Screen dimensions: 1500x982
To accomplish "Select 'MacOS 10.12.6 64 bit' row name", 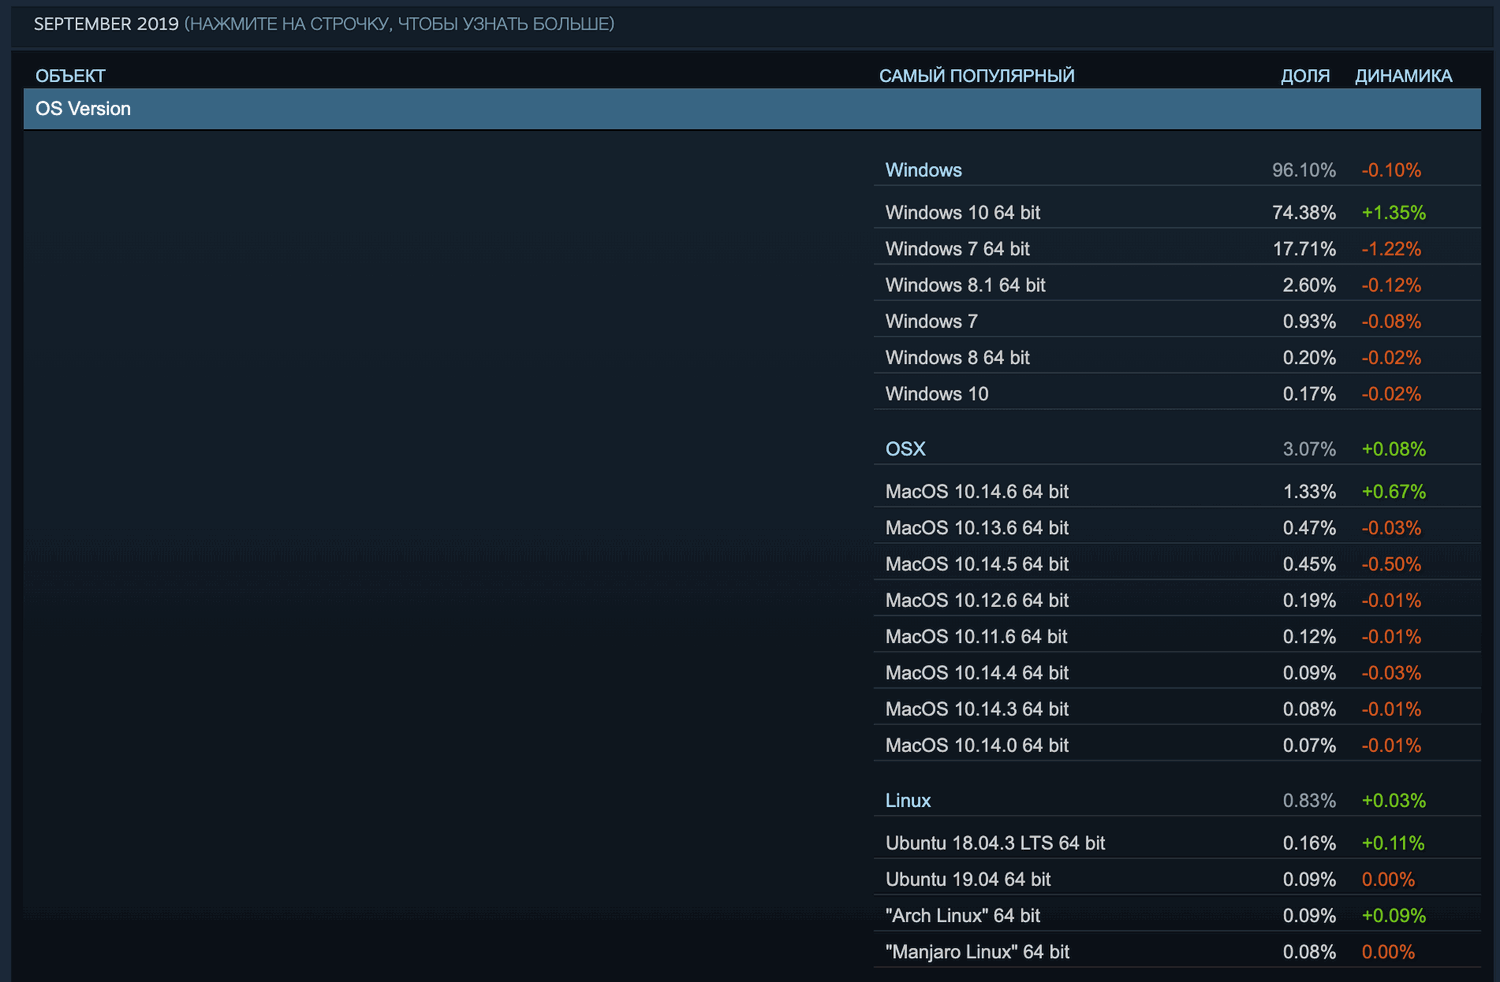I will pyautogui.click(x=977, y=600).
